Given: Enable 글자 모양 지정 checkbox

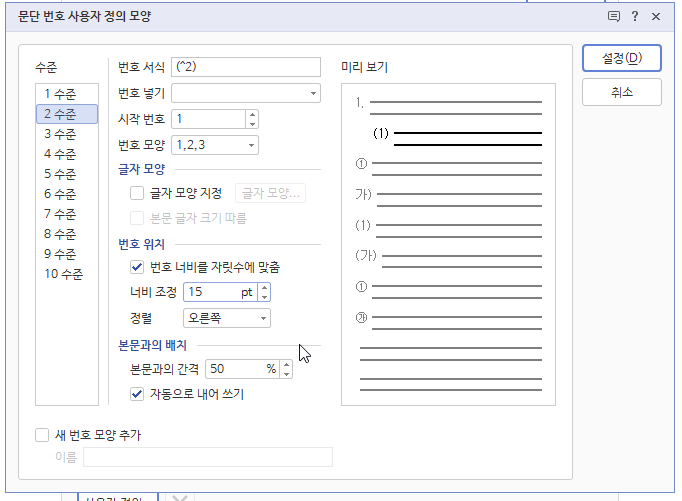Looking at the screenshot, I should (x=137, y=193).
